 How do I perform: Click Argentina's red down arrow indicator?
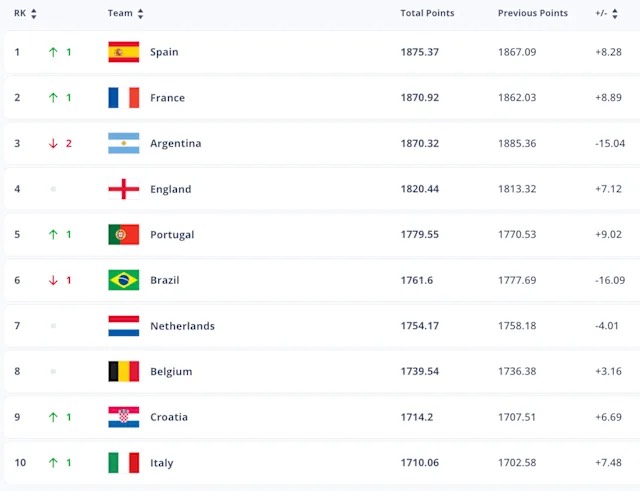[53, 143]
